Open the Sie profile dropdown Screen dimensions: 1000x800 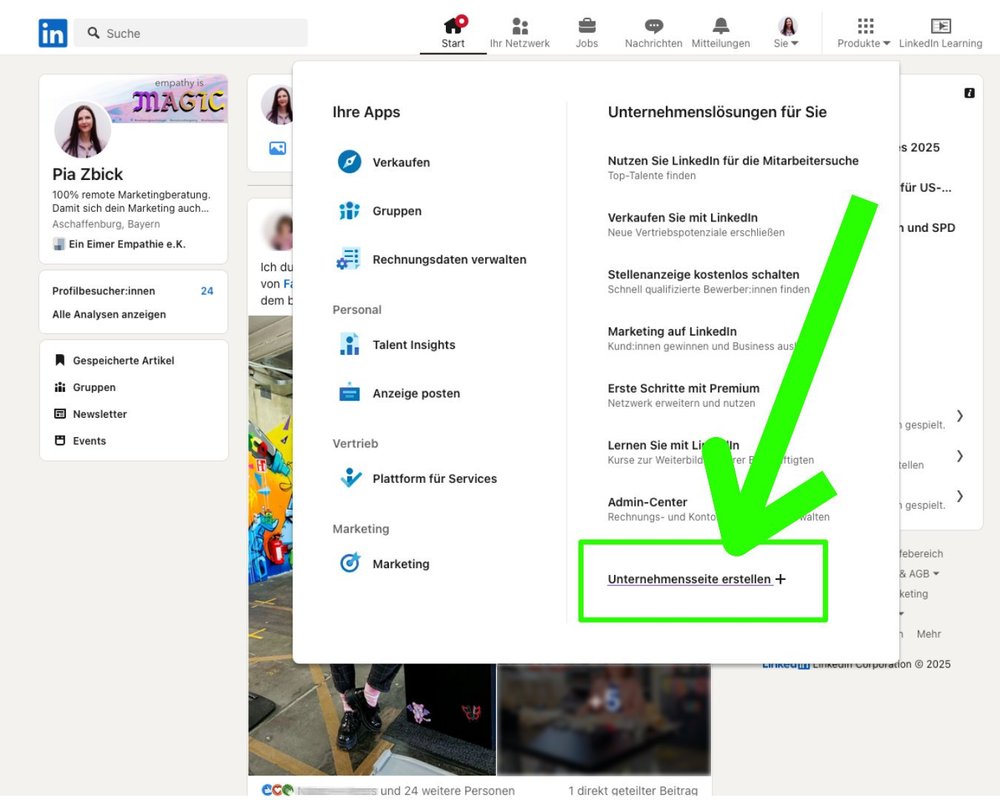point(786,33)
